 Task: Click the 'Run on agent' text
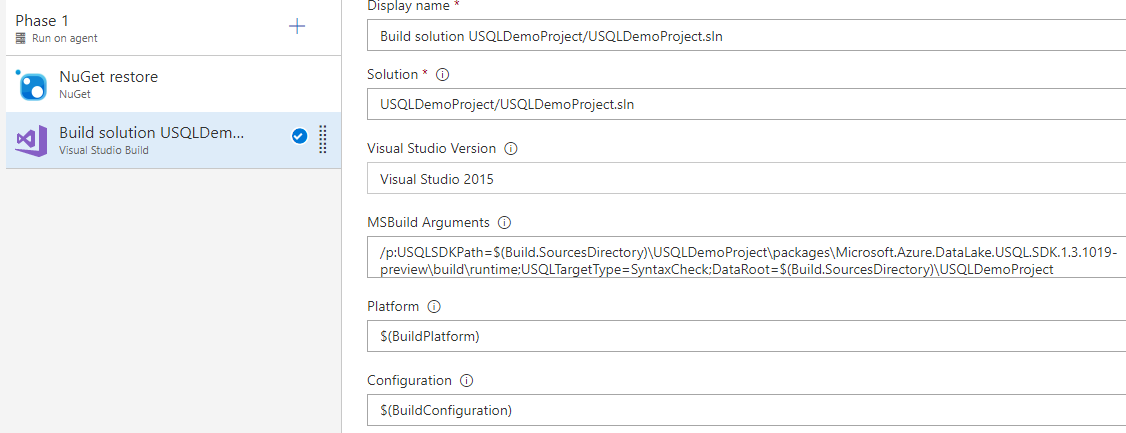(x=65, y=39)
